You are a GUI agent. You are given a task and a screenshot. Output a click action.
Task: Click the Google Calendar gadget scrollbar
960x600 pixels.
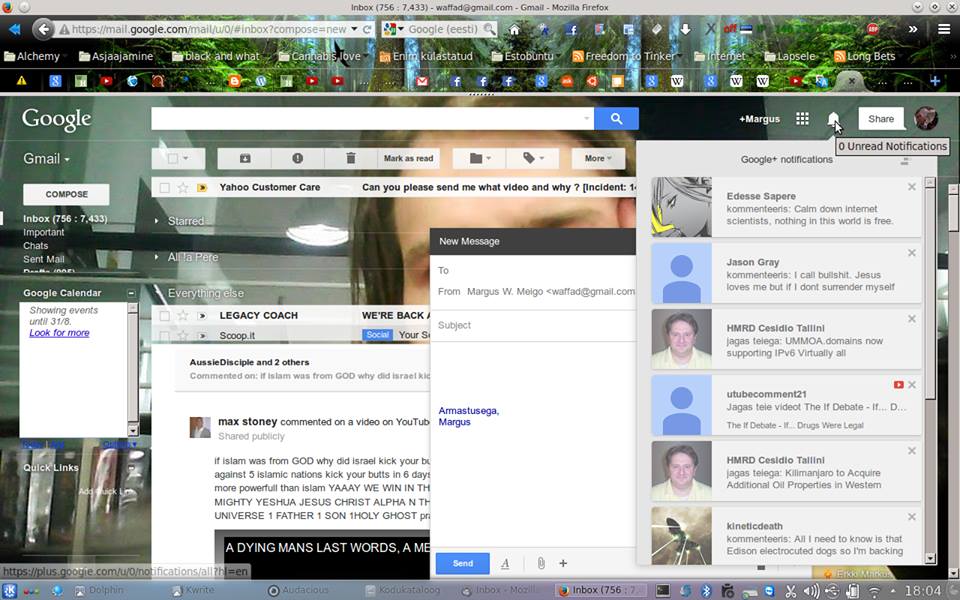(x=132, y=369)
